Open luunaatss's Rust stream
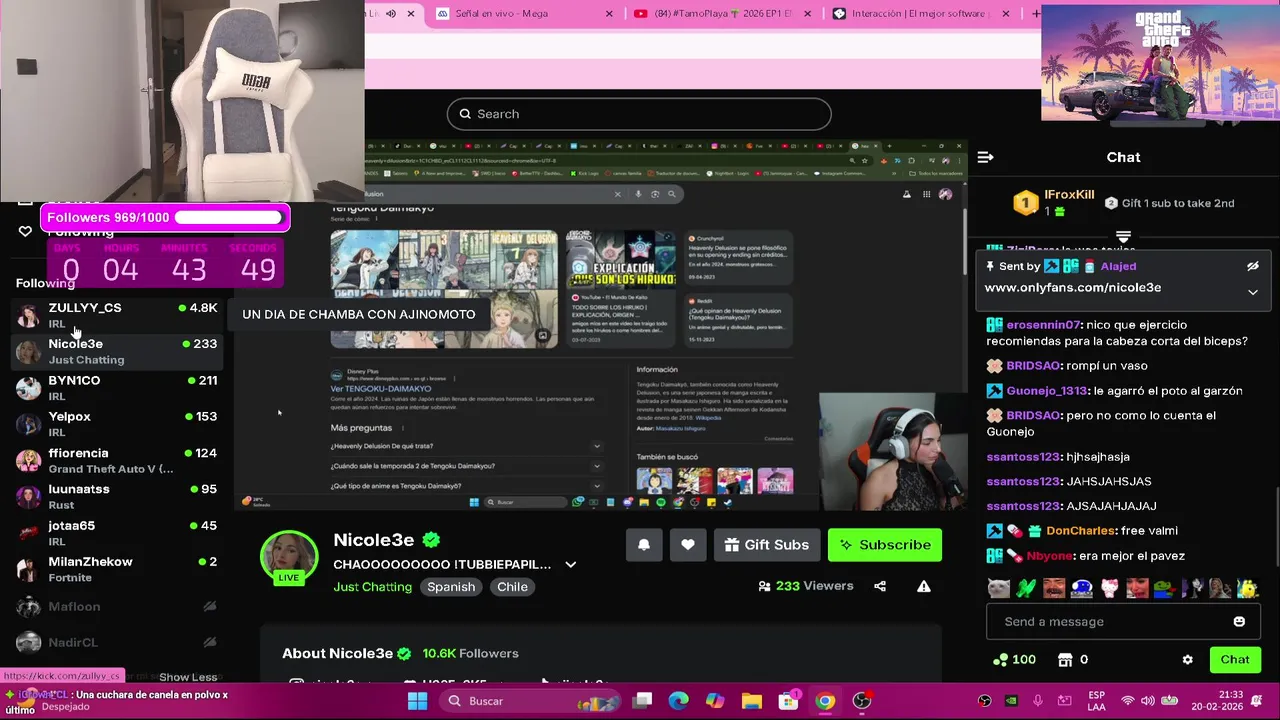The width and height of the screenshot is (1280, 720). [118, 497]
